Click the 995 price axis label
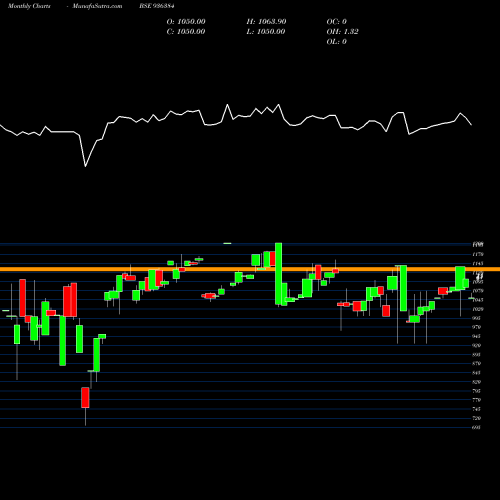The height and width of the screenshot is (500, 500). point(477,318)
